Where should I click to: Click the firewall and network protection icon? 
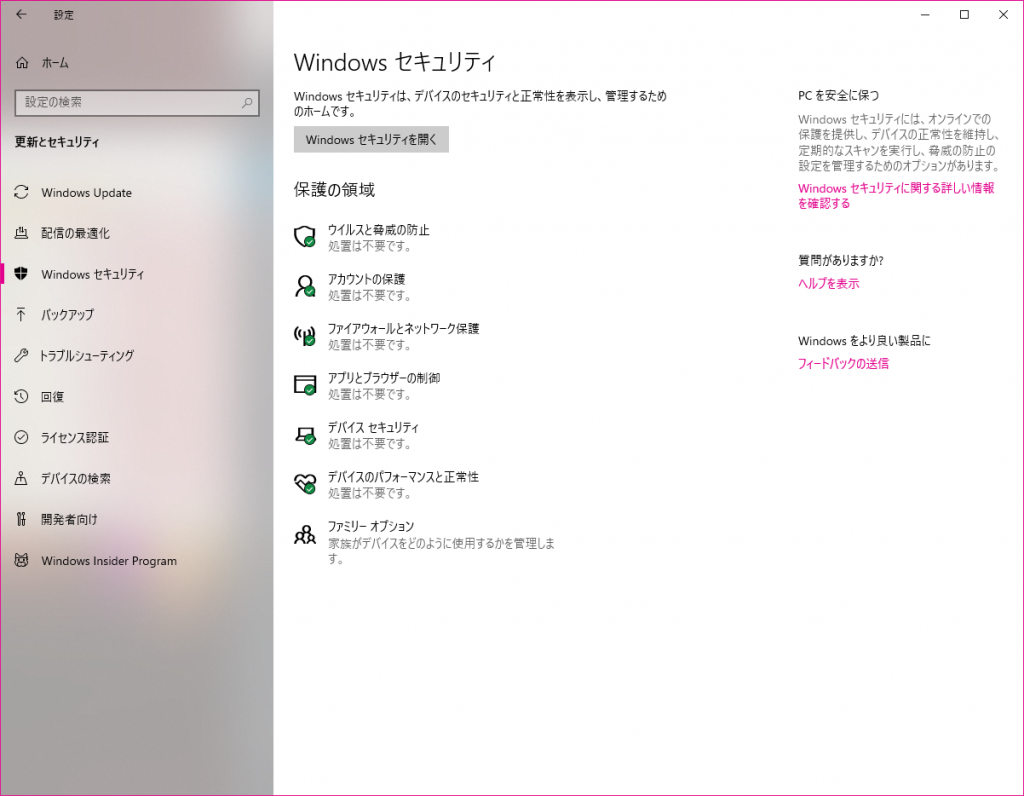304,336
